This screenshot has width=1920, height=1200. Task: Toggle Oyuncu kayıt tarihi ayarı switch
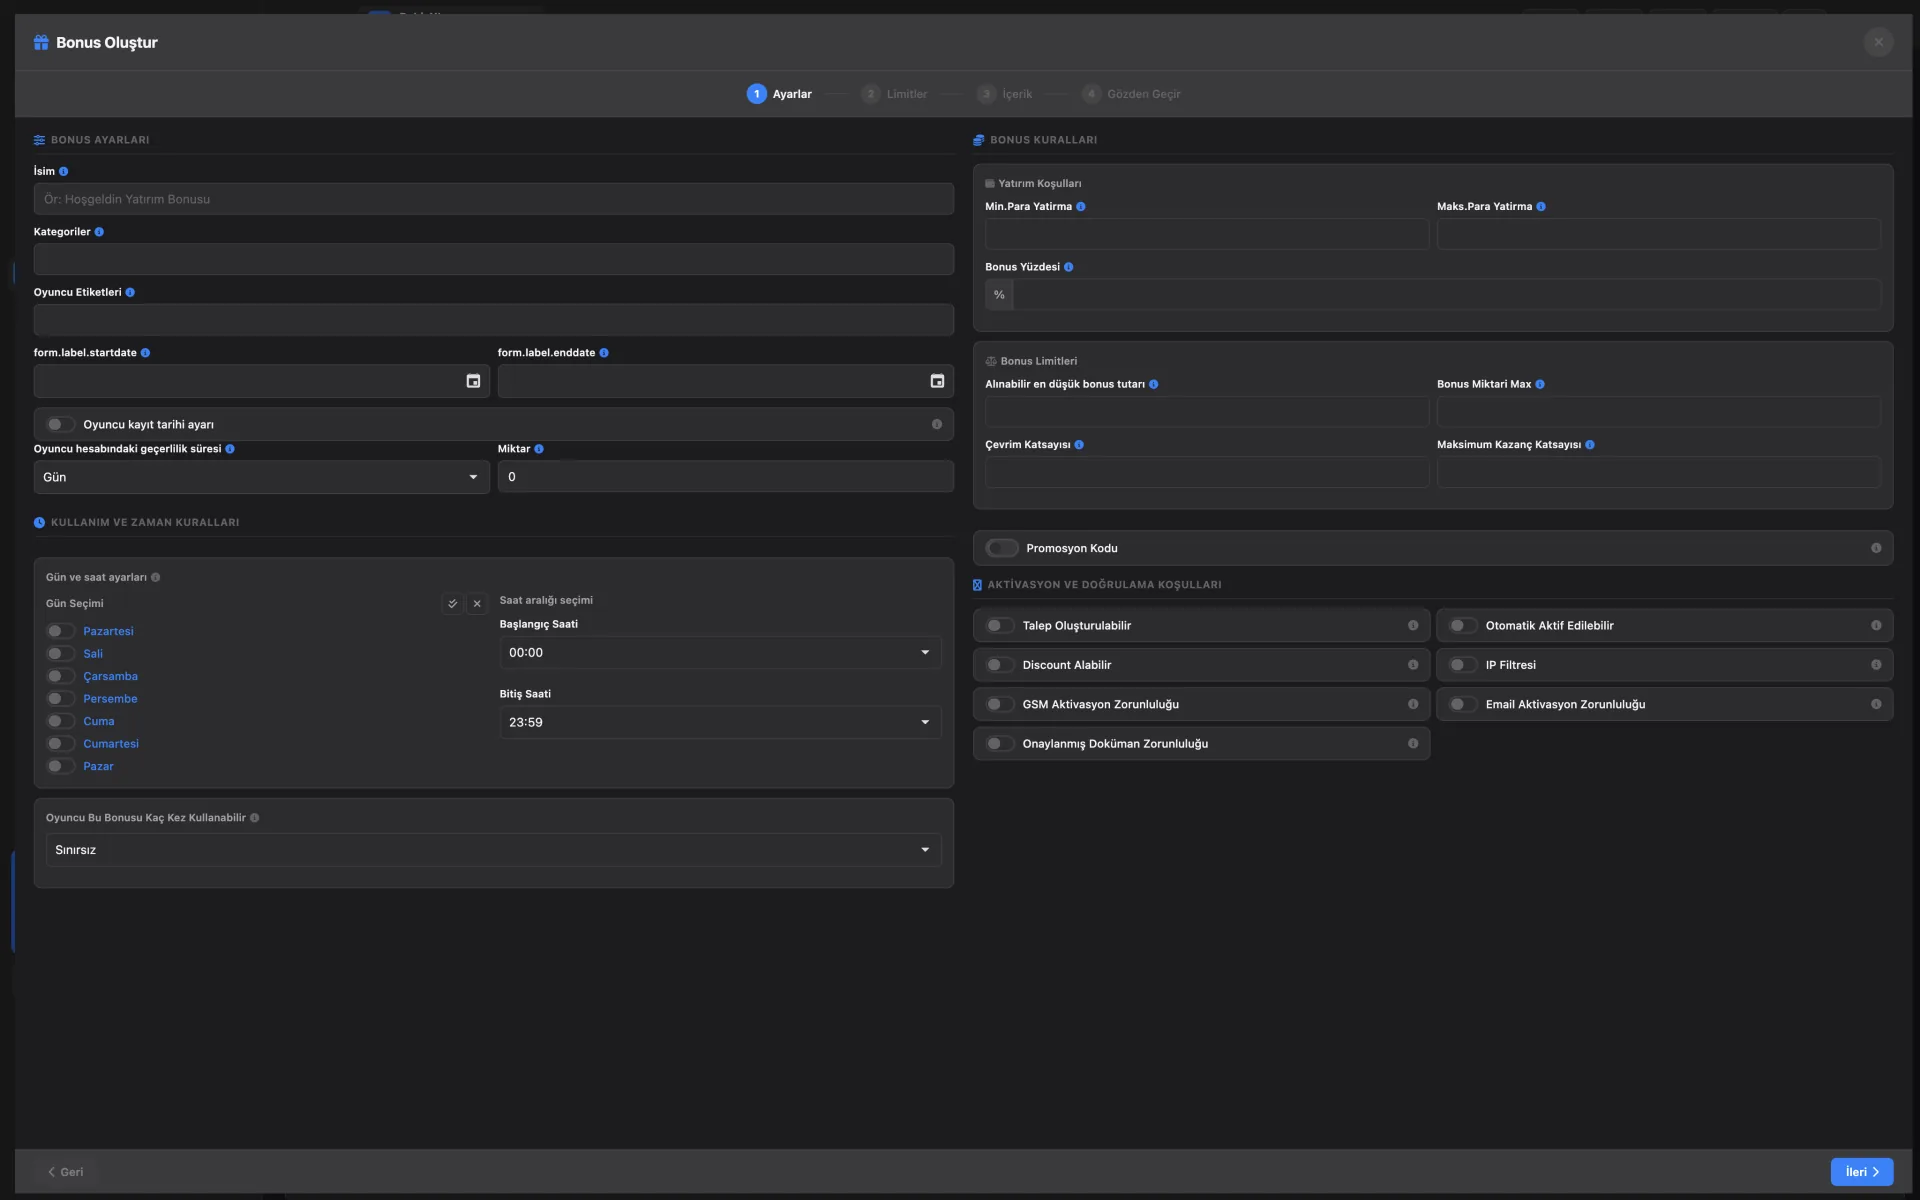click(60, 425)
